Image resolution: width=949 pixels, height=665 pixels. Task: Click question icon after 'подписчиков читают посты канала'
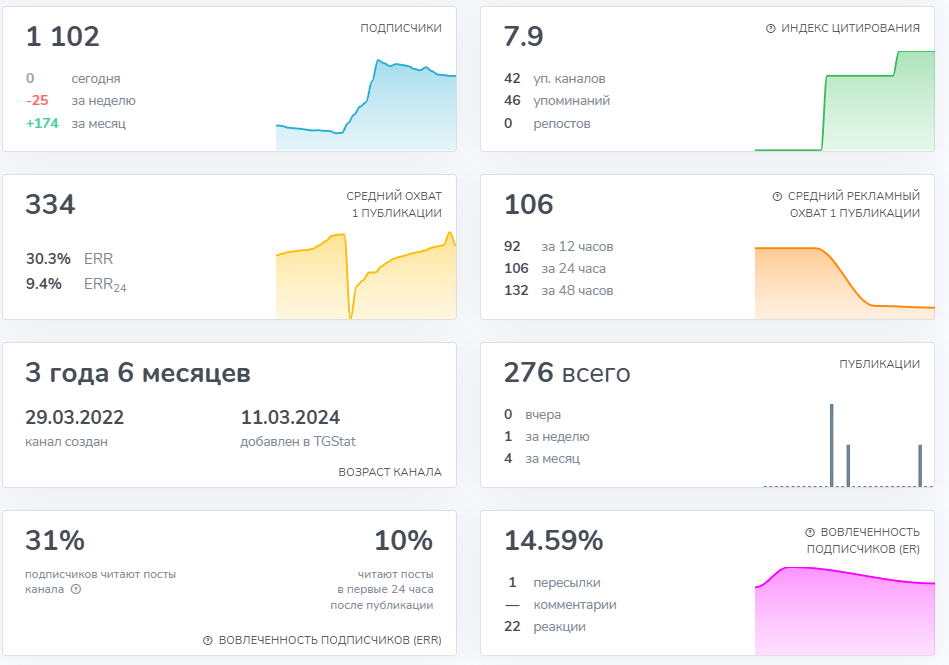point(76,590)
